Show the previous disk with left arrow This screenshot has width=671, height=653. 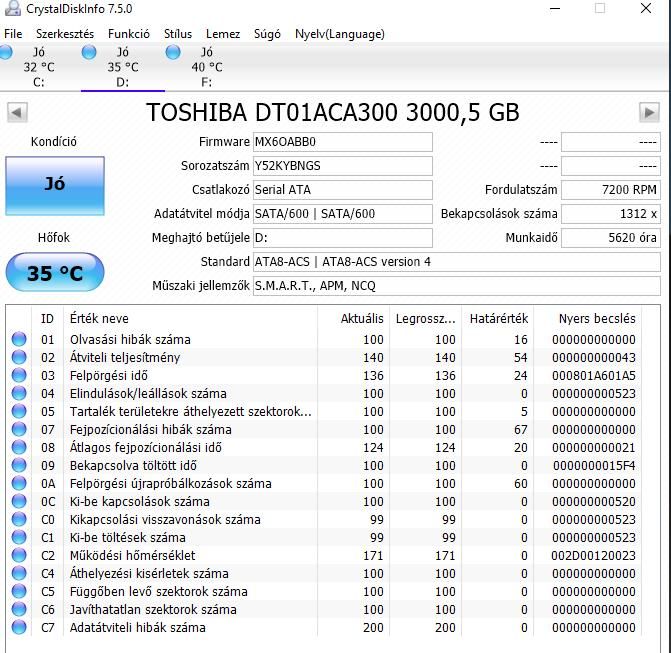pos(17,113)
